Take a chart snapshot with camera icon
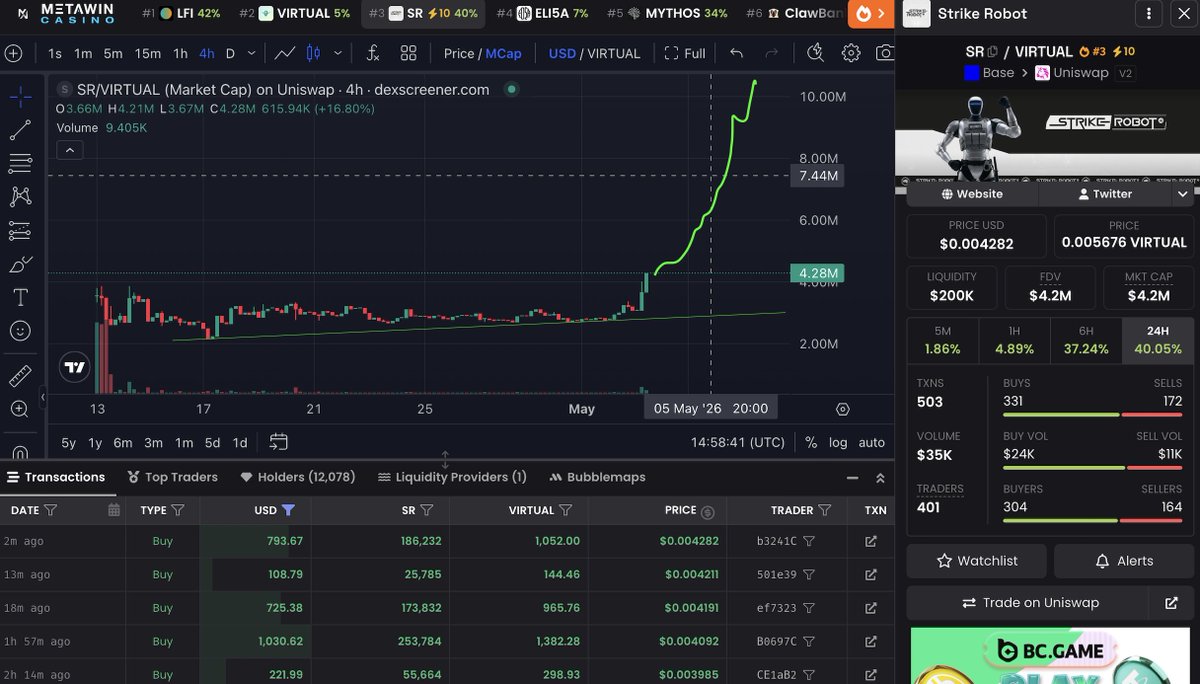This screenshot has height=684, width=1200. [884, 53]
